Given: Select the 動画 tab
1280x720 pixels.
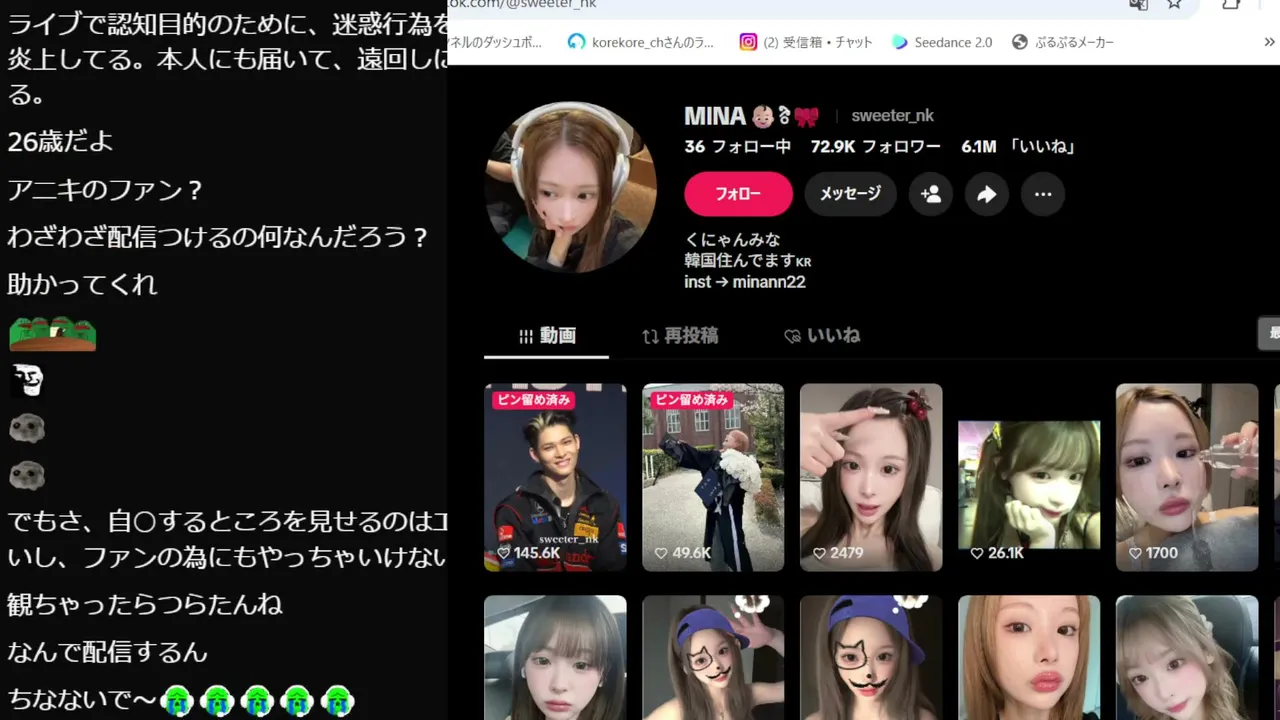Looking at the screenshot, I should point(547,336).
